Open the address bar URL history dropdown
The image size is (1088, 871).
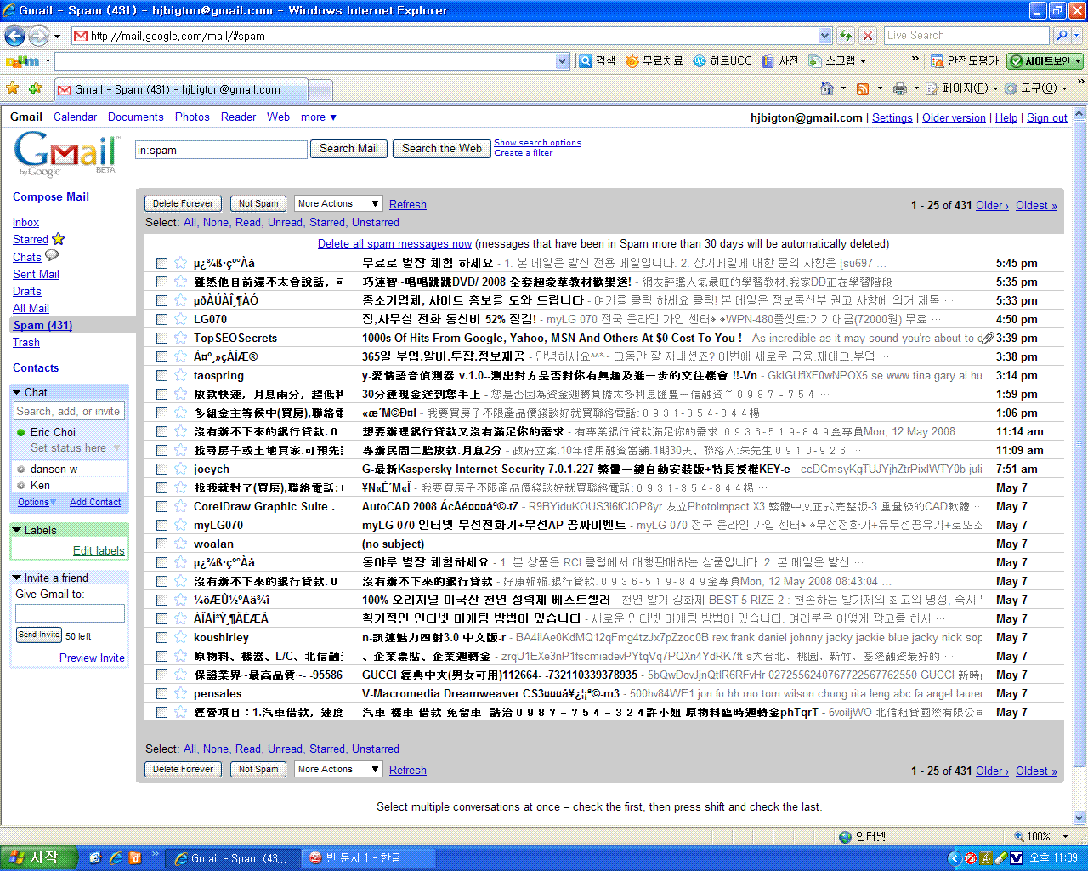tap(824, 35)
